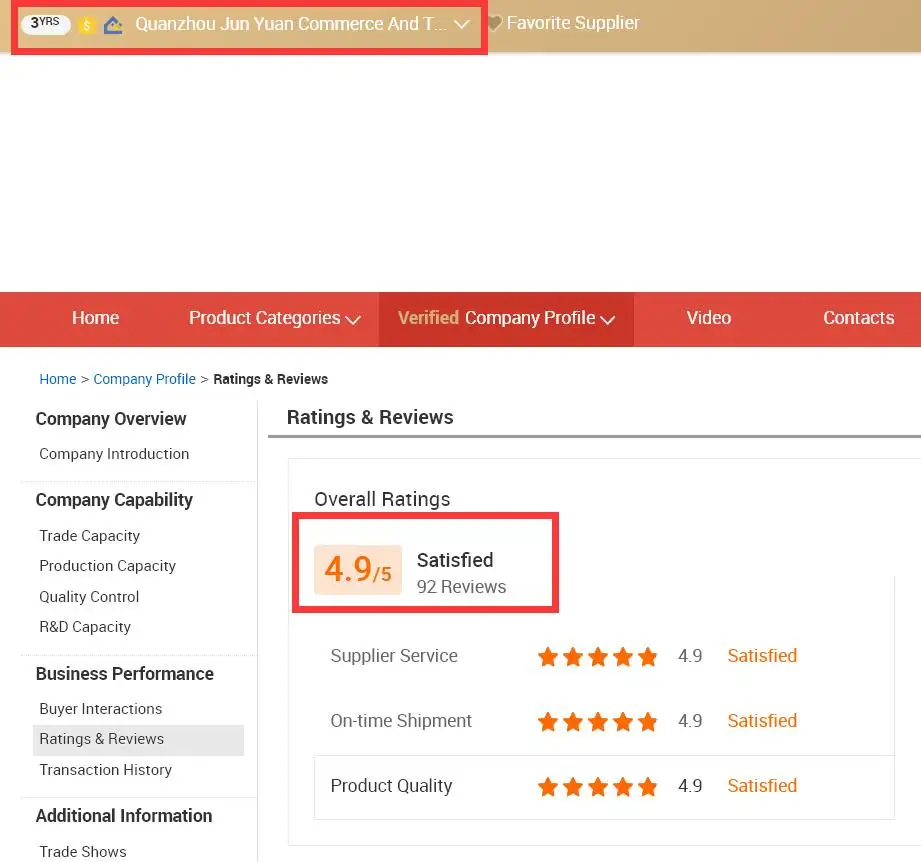Click a star in the On-time Shipment row
The height and width of the screenshot is (862, 921).
click(598, 721)
